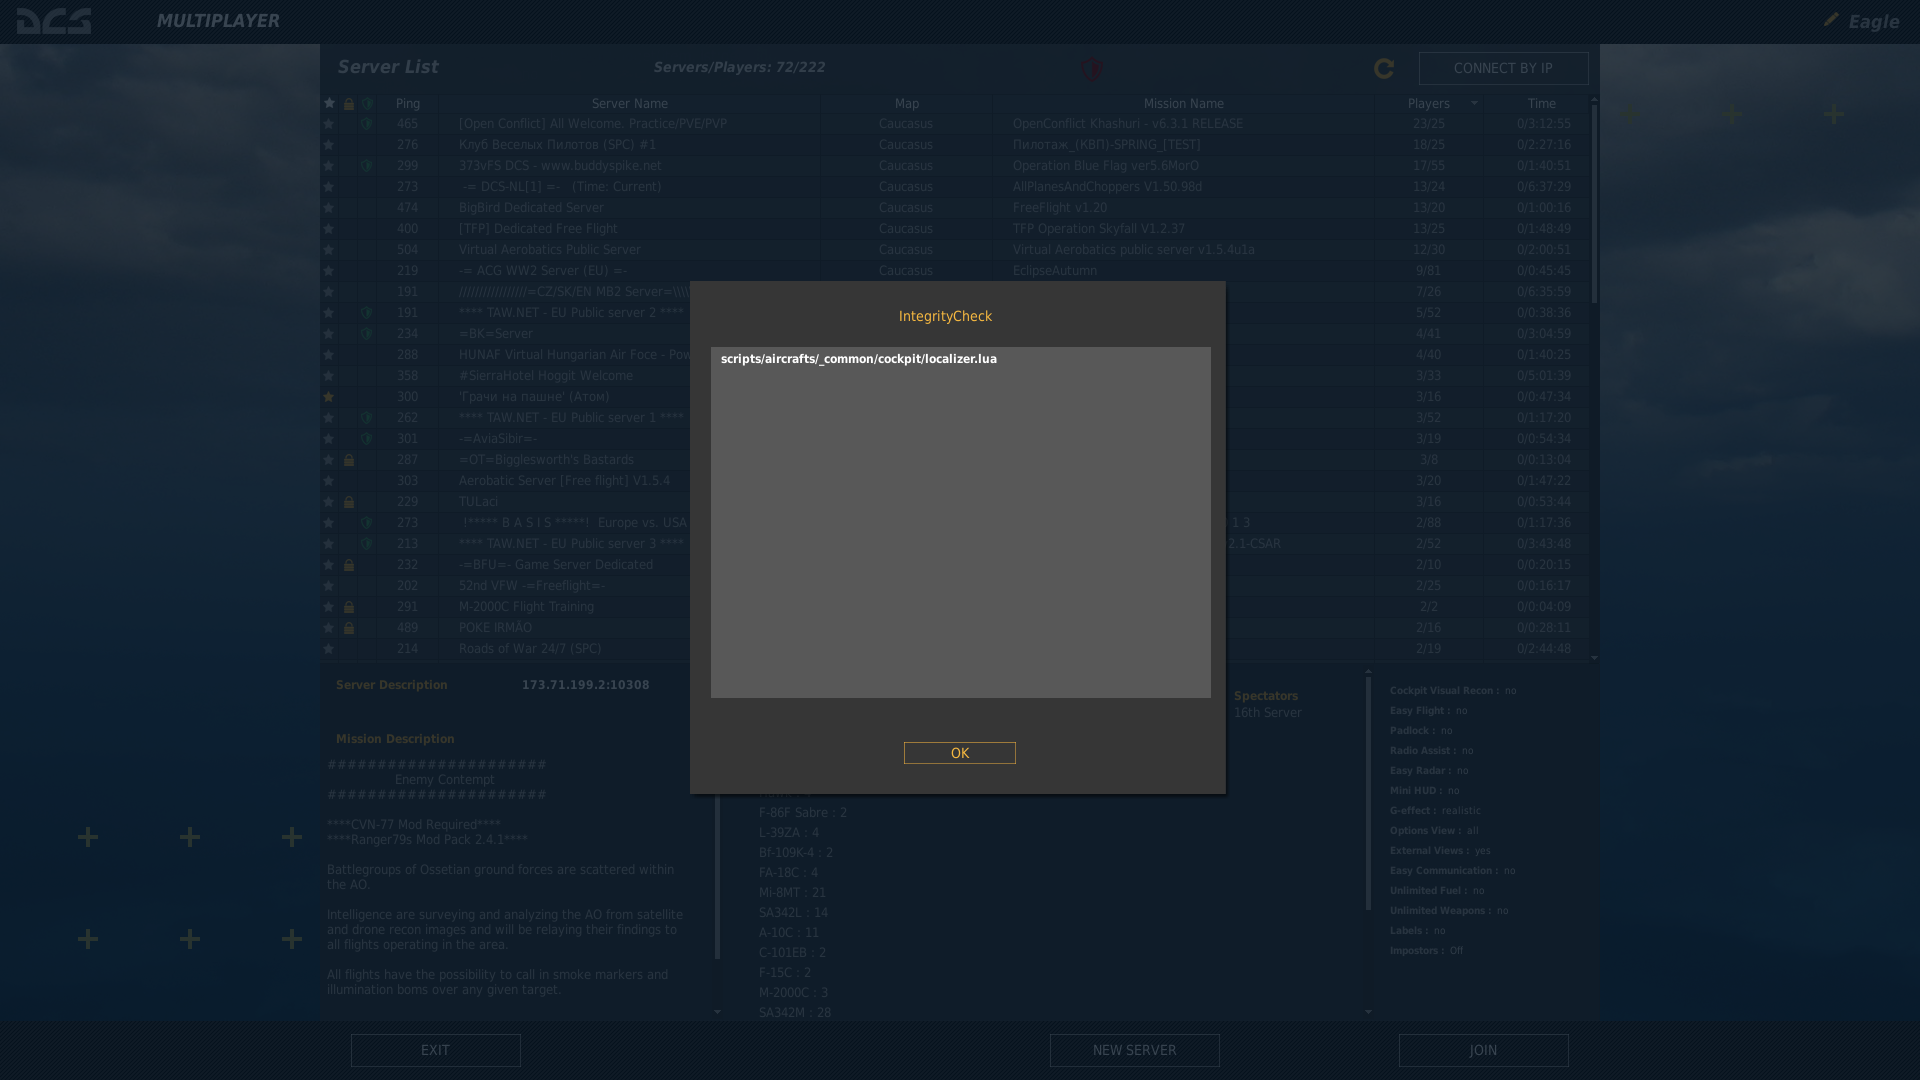1920x1080 pixels.
Task: Click shield icon on 373vFS DCS row
Action: click(x=367, y=166)
